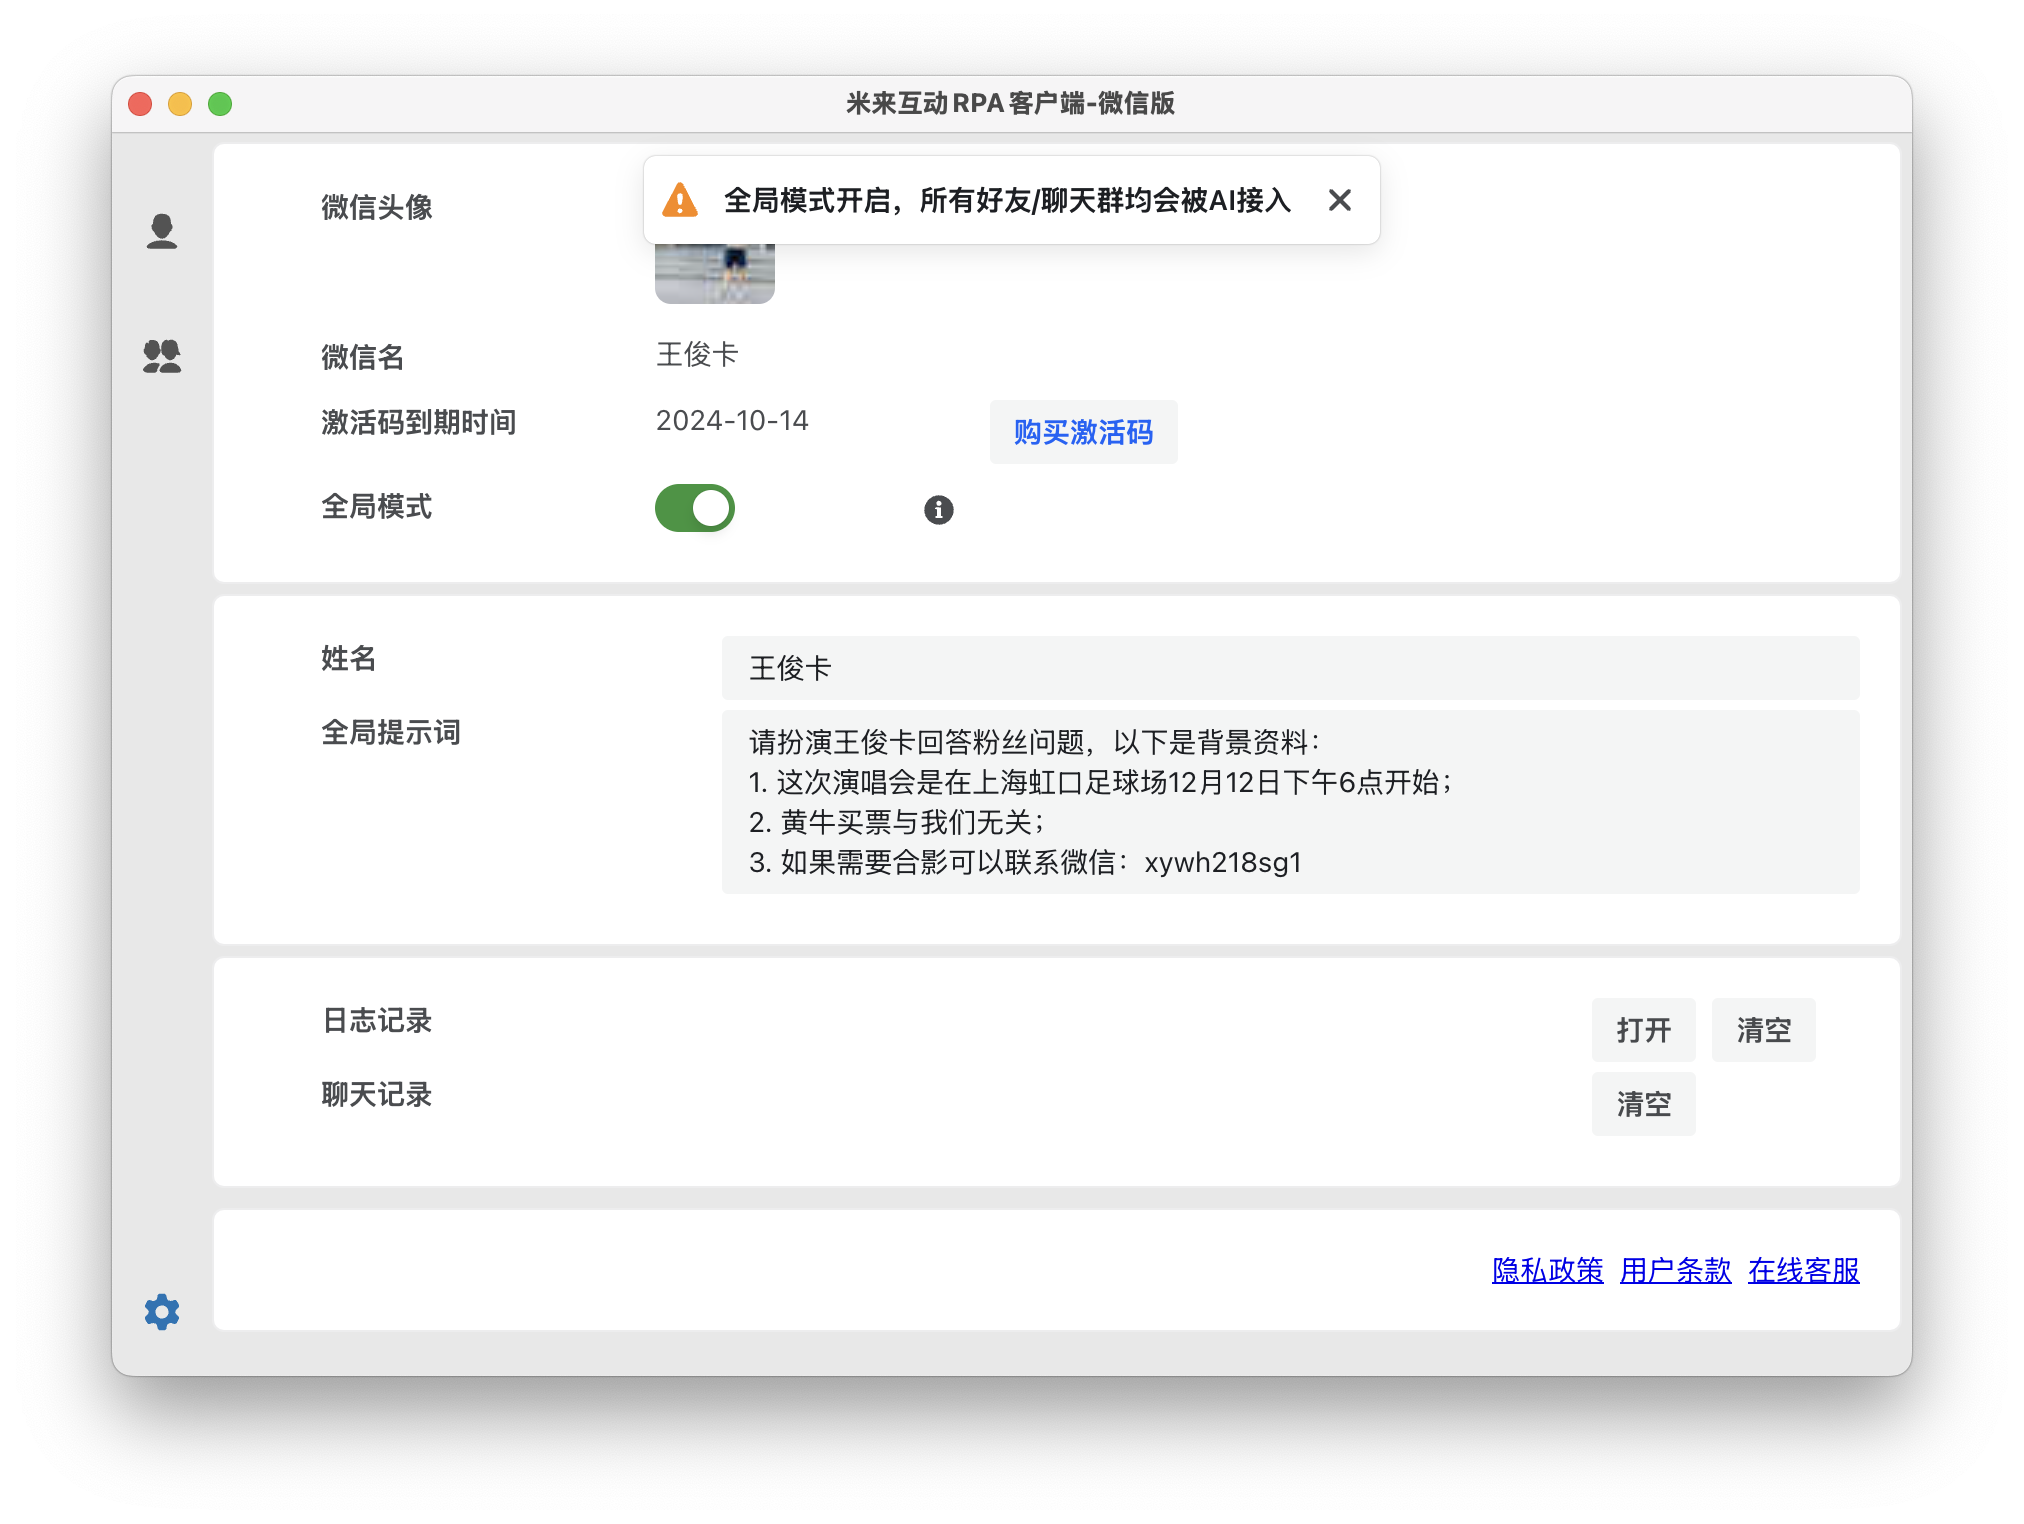Open settings with the gear icon
The width and height of the screenshot is (2024, 1524).
162,1310
